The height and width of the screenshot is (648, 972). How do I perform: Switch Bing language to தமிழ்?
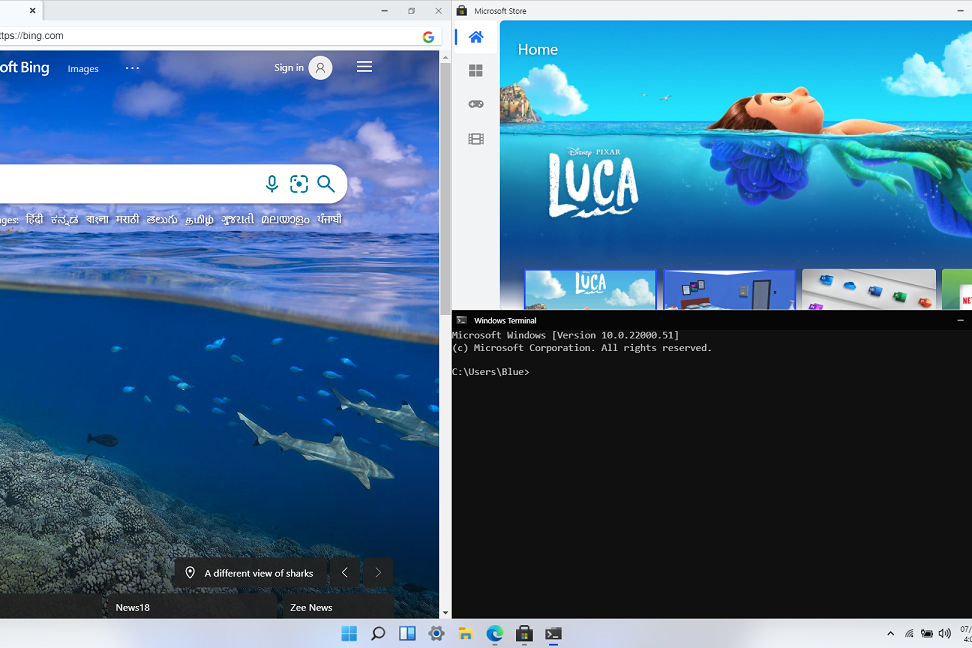click(199, 220)
